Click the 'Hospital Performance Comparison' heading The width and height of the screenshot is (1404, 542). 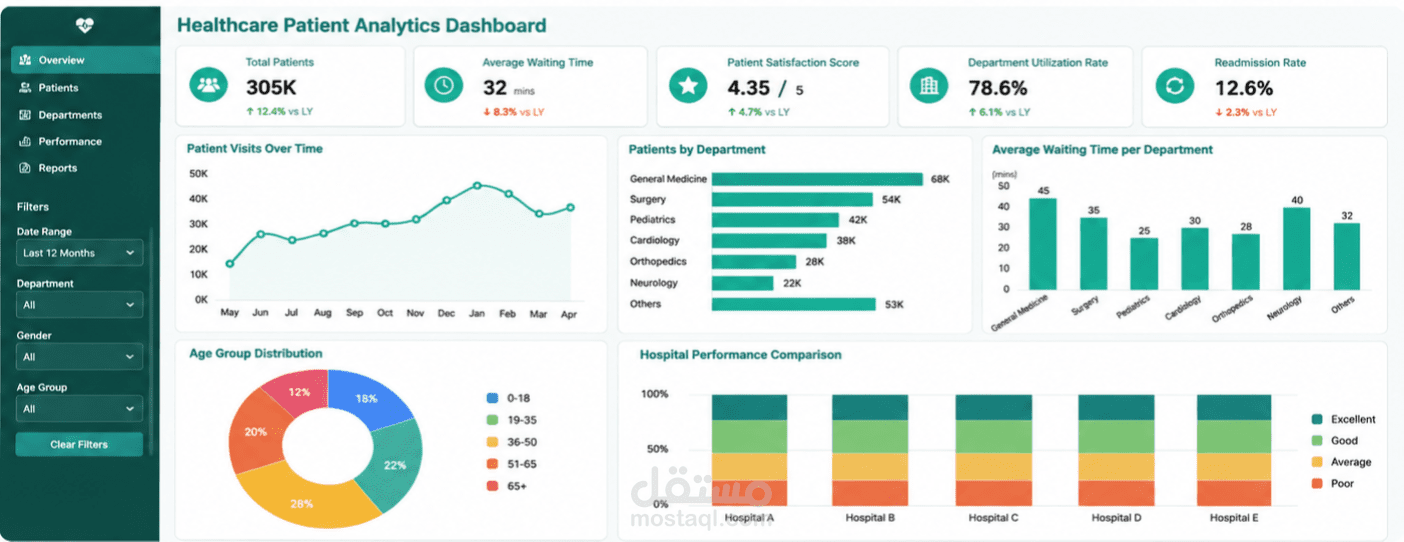tap(740, 354)
